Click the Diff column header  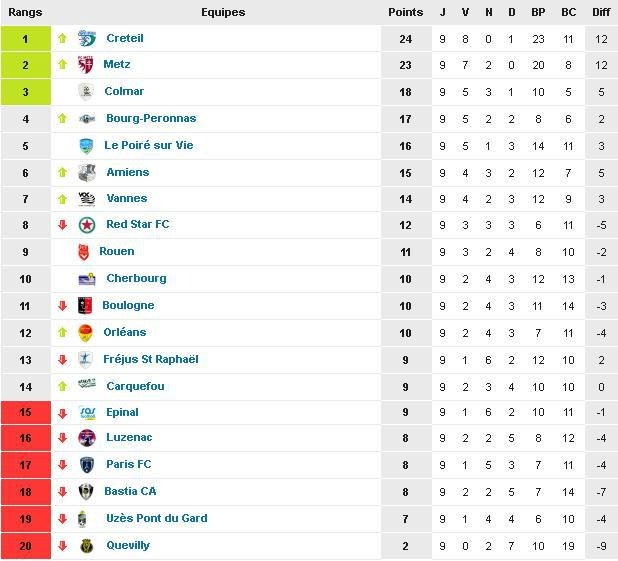coord(601,12)
